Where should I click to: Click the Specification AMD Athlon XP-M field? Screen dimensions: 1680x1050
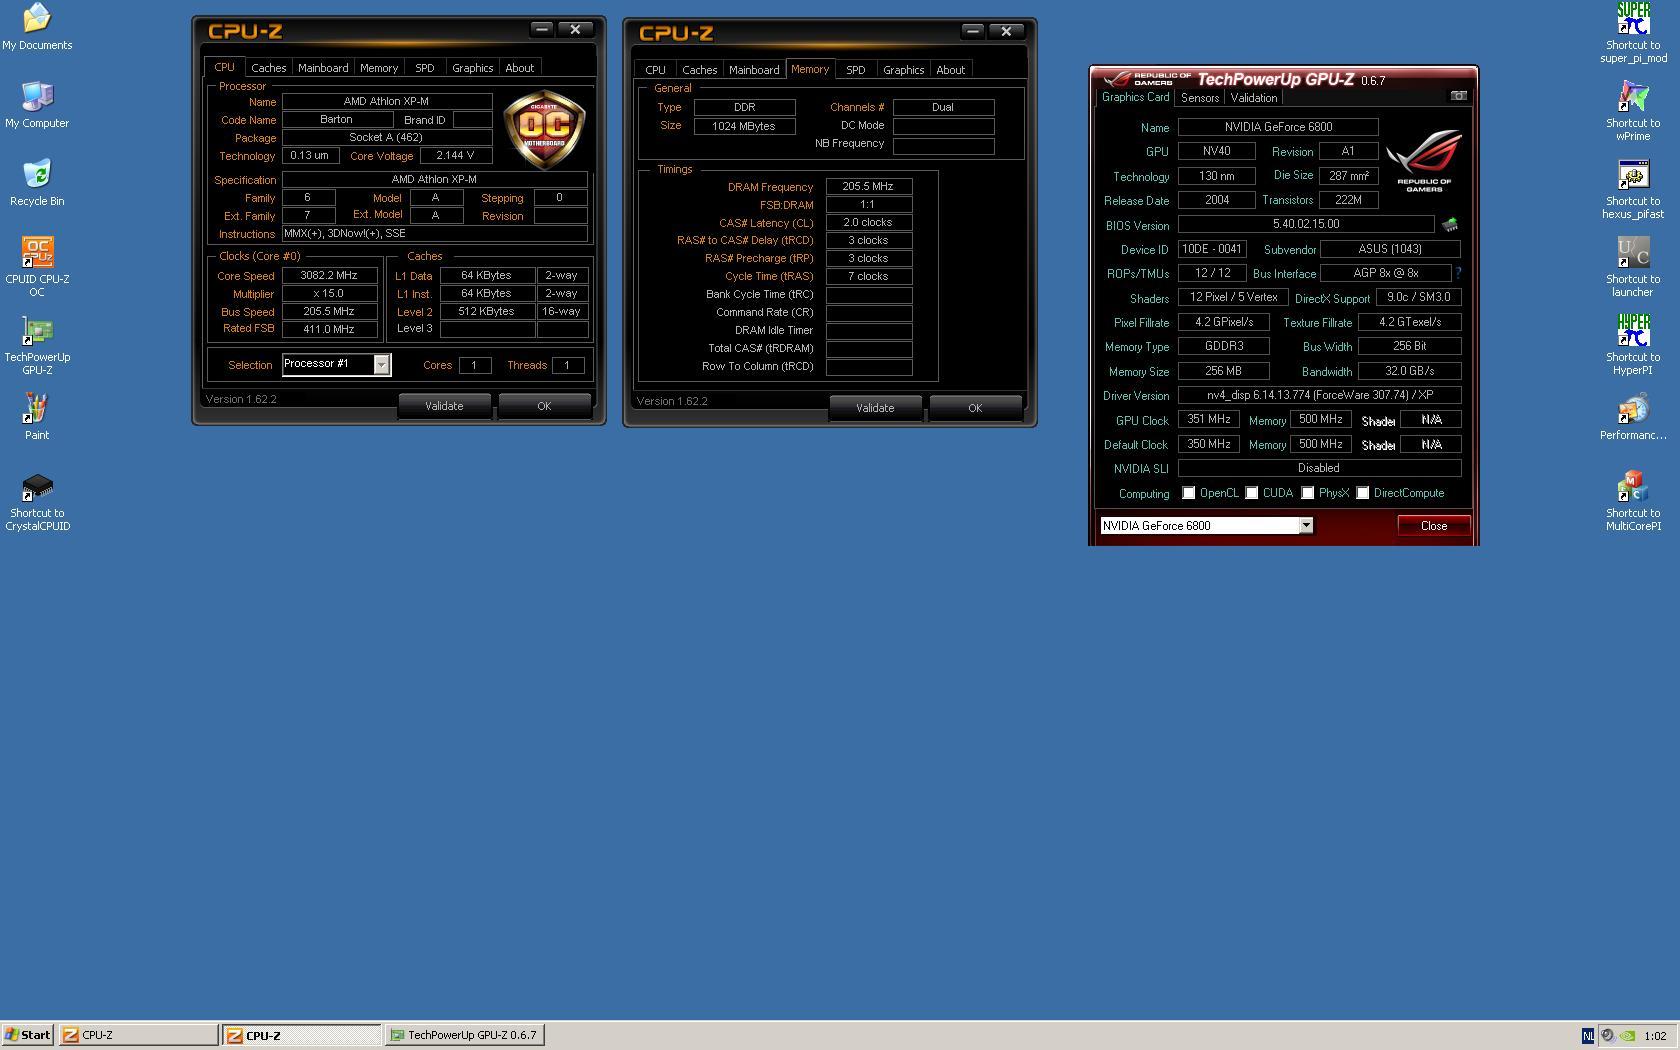(434, 180)
